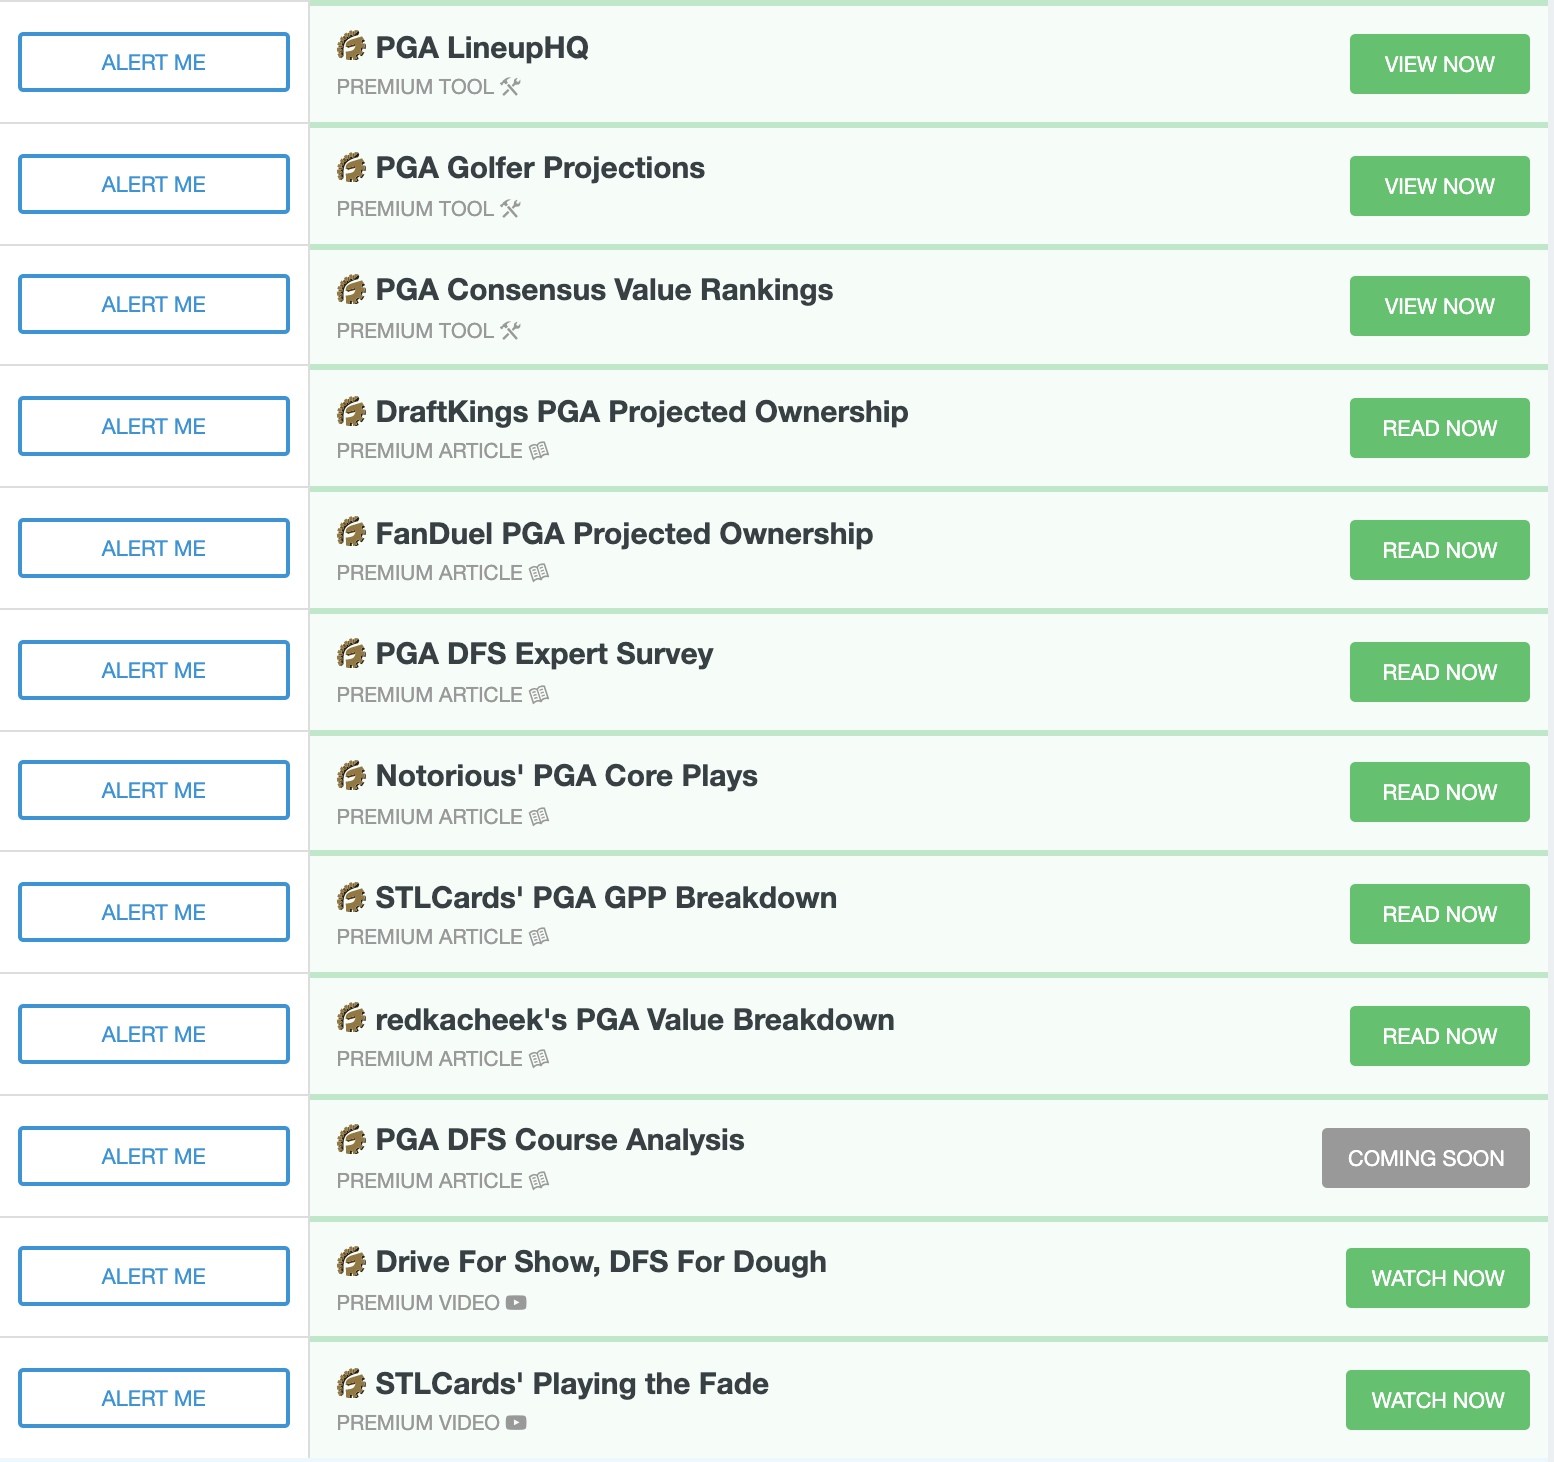Click ALERT ME for Notorious' PGA Core Plays

[x=154, y=790]
